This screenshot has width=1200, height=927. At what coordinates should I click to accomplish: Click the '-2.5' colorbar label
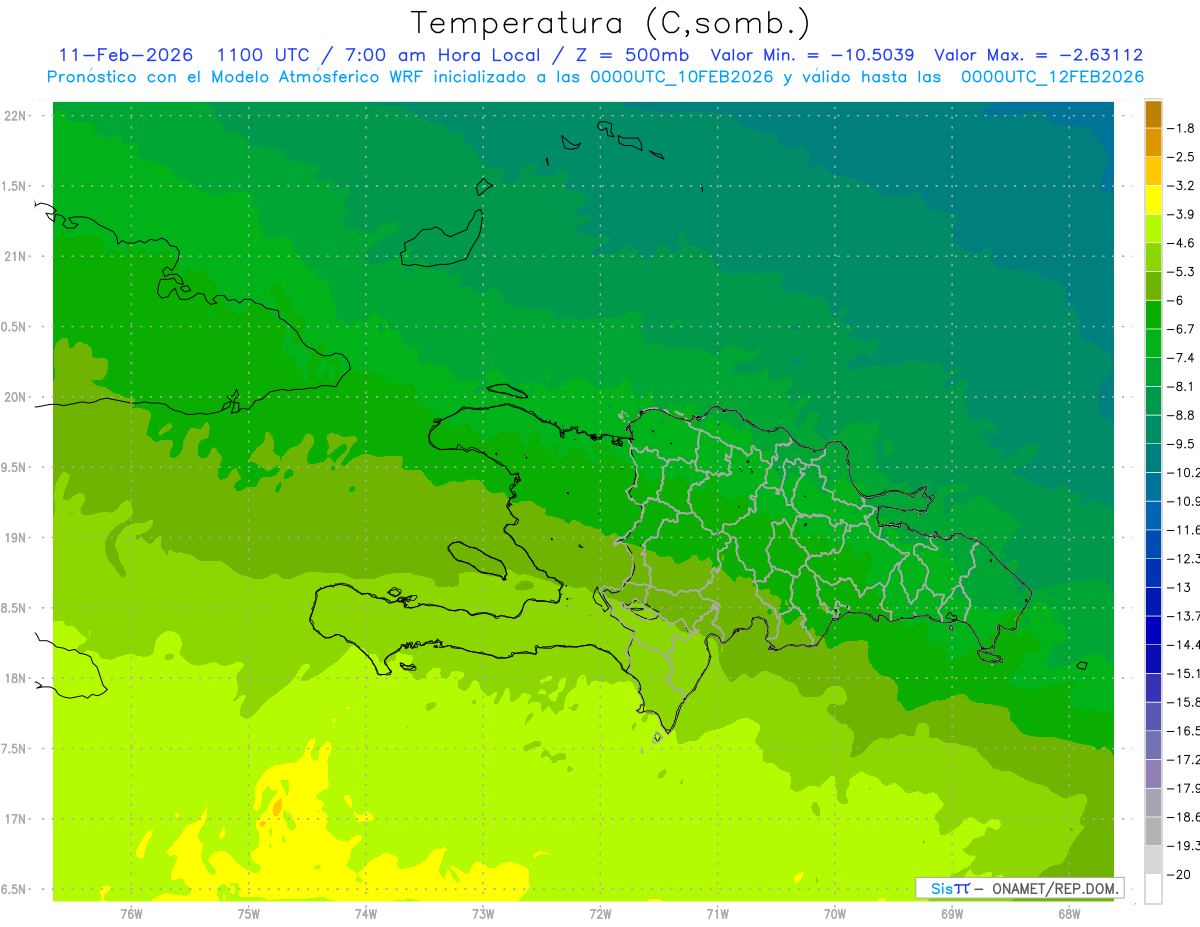[x=1182, y=157]
